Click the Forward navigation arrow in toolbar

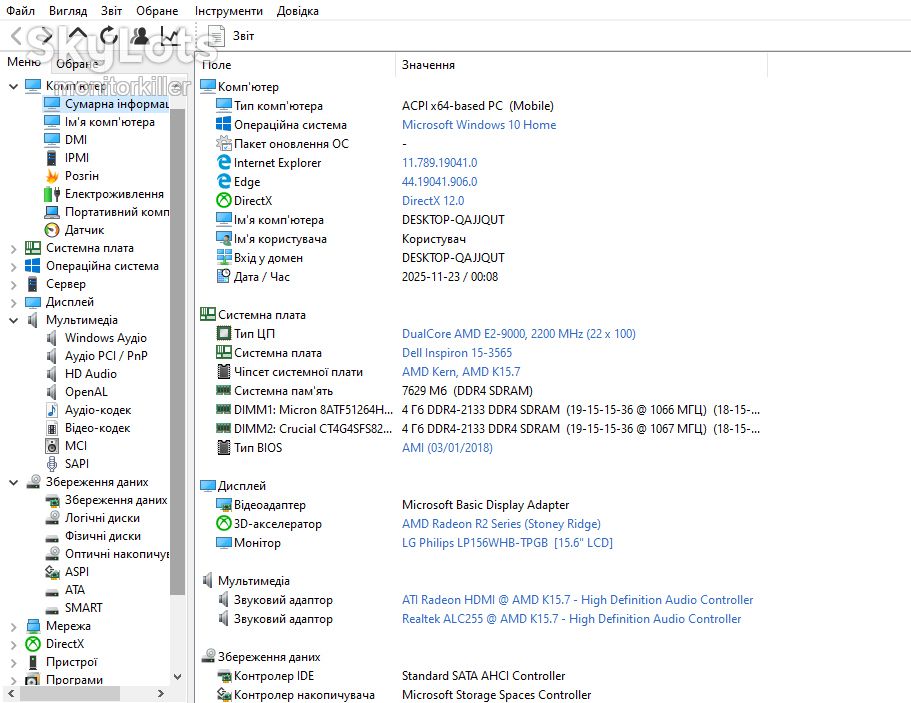click(x=46, y=36)
